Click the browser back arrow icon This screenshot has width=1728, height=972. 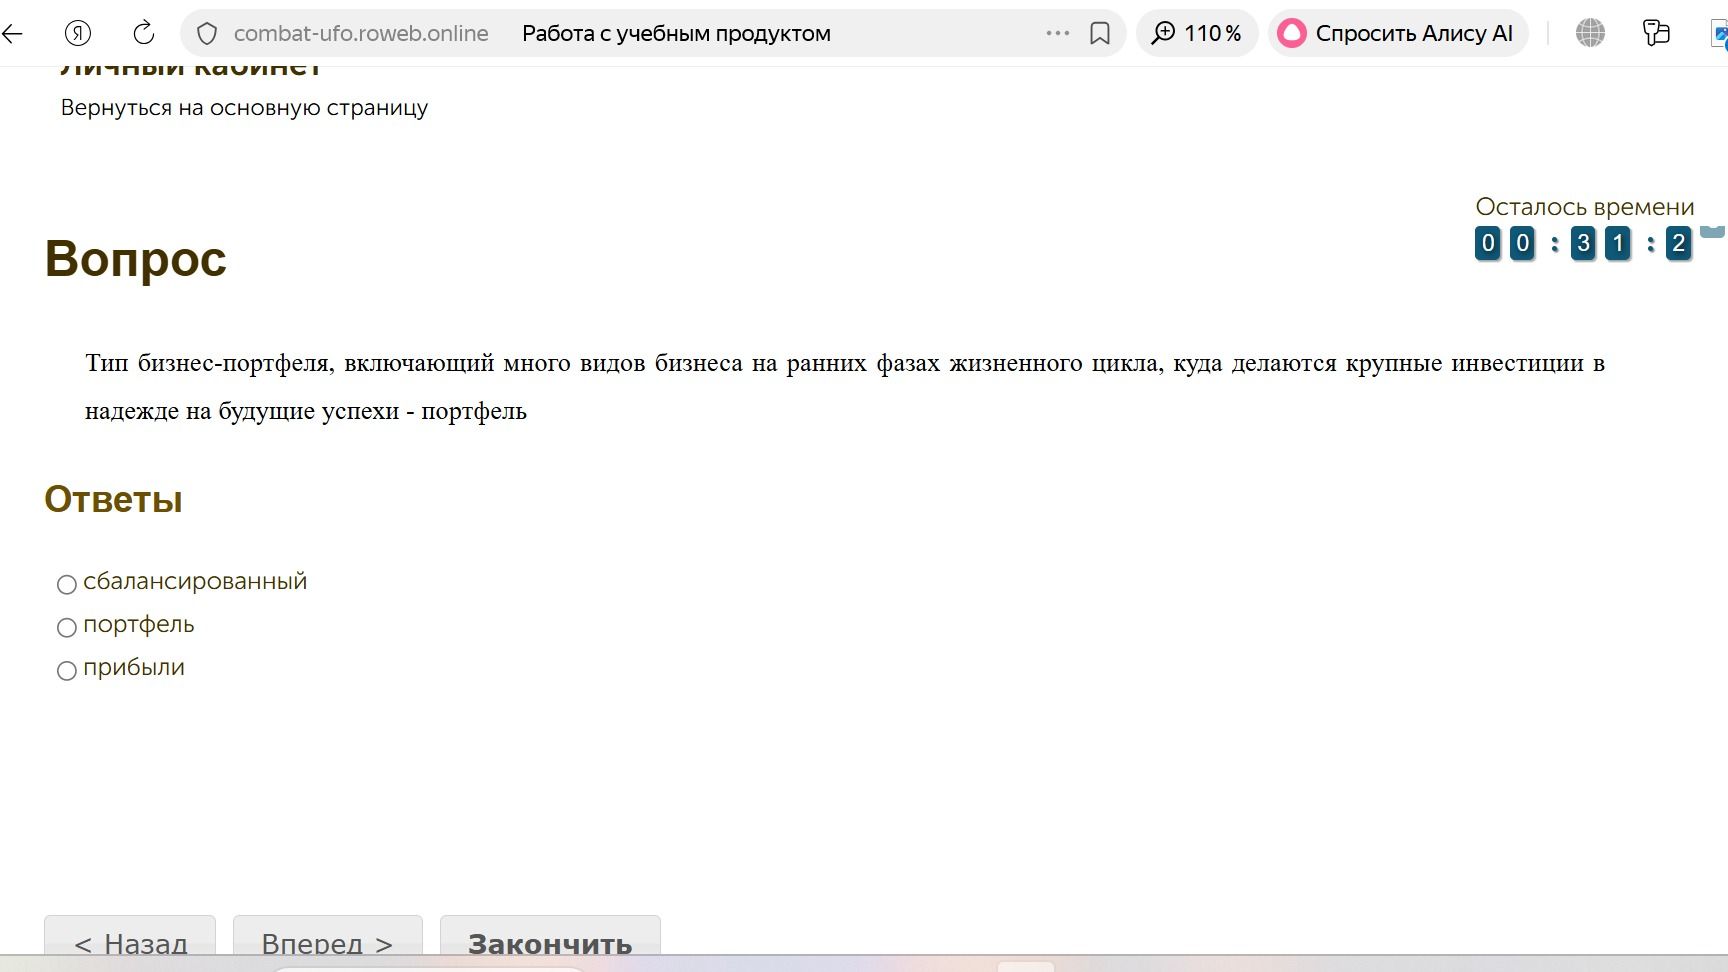click(x=12, y=33)
